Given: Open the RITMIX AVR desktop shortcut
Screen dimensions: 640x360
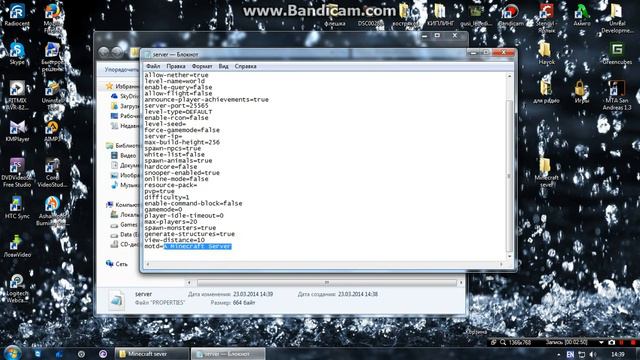Looking at the screenshot, I should 17,95.
